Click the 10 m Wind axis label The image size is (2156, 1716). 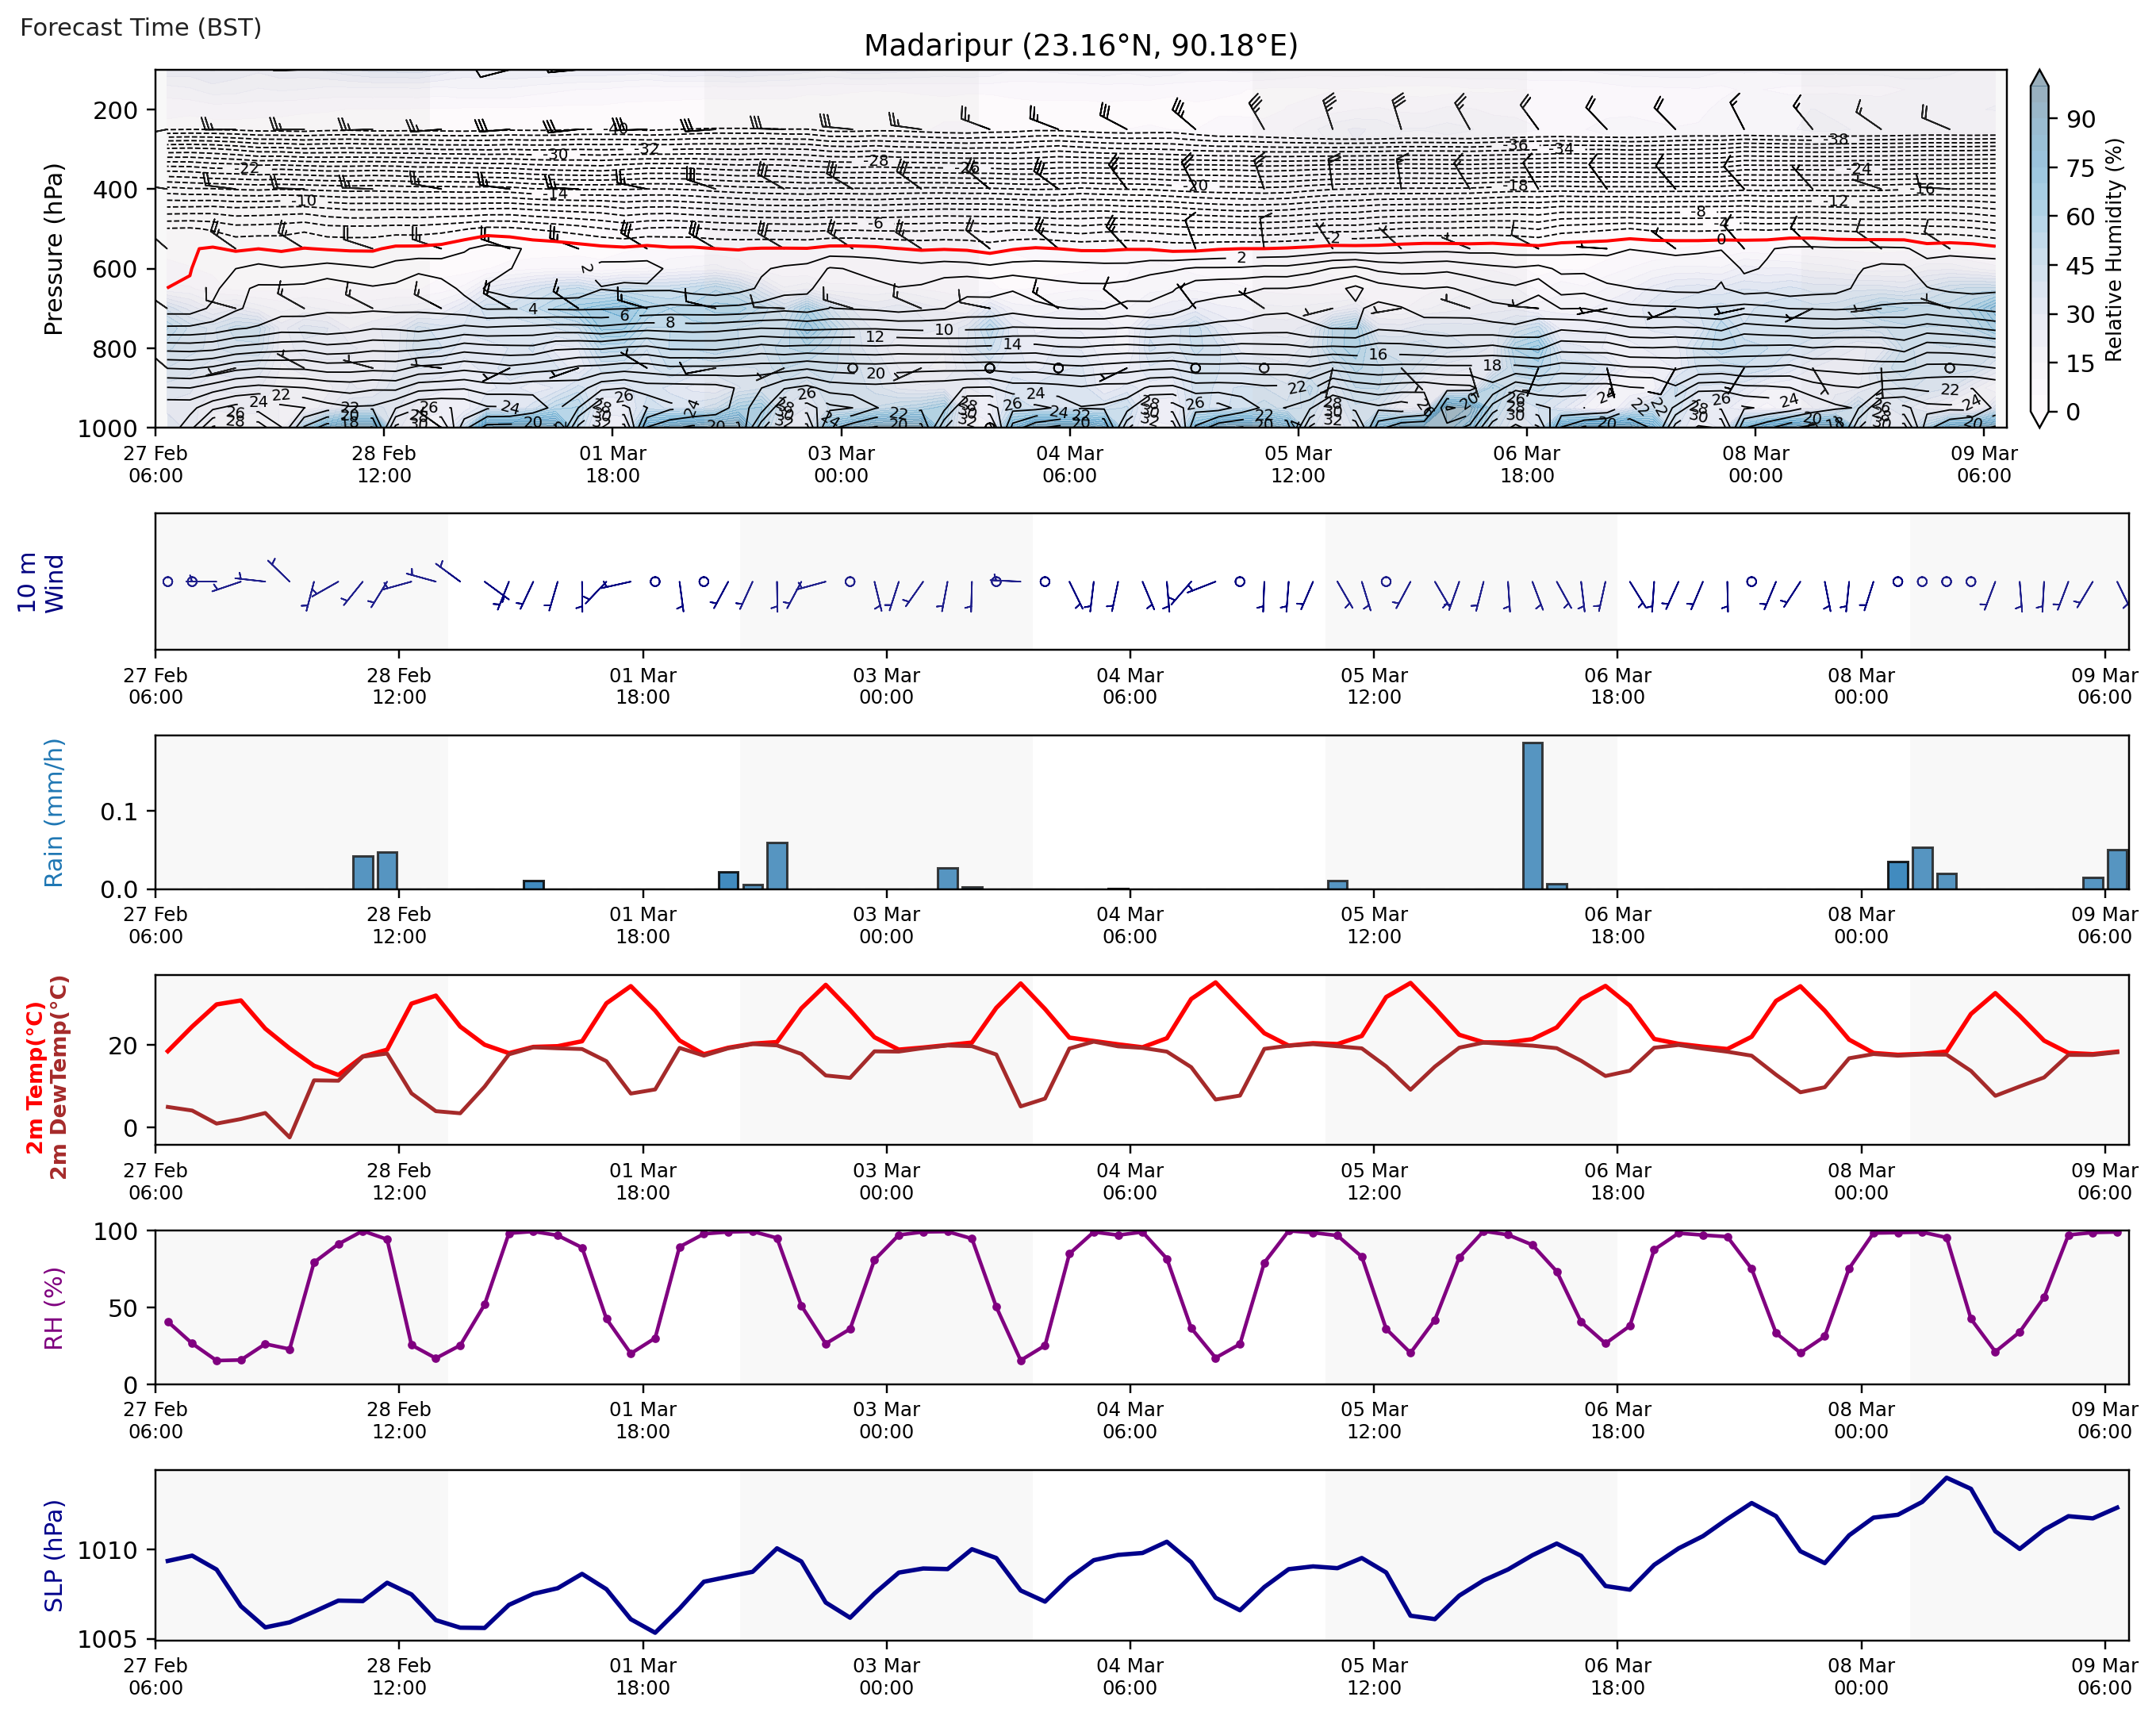pyautogui.click(x=40, y=582)
